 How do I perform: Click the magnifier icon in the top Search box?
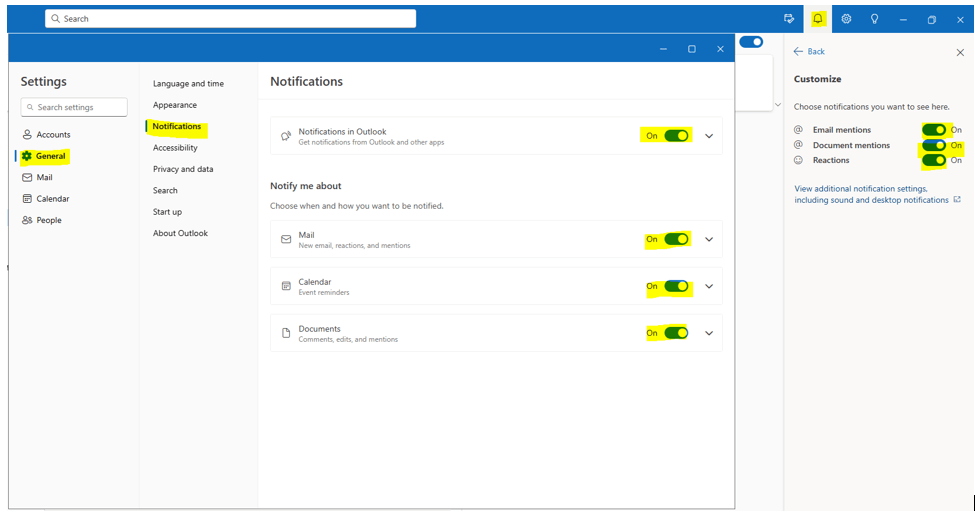click(x=55, y=19)
